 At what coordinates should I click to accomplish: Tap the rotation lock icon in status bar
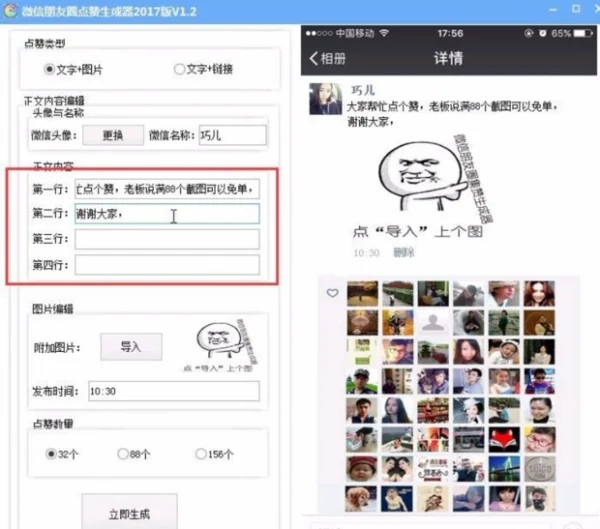tap(529, 33)
